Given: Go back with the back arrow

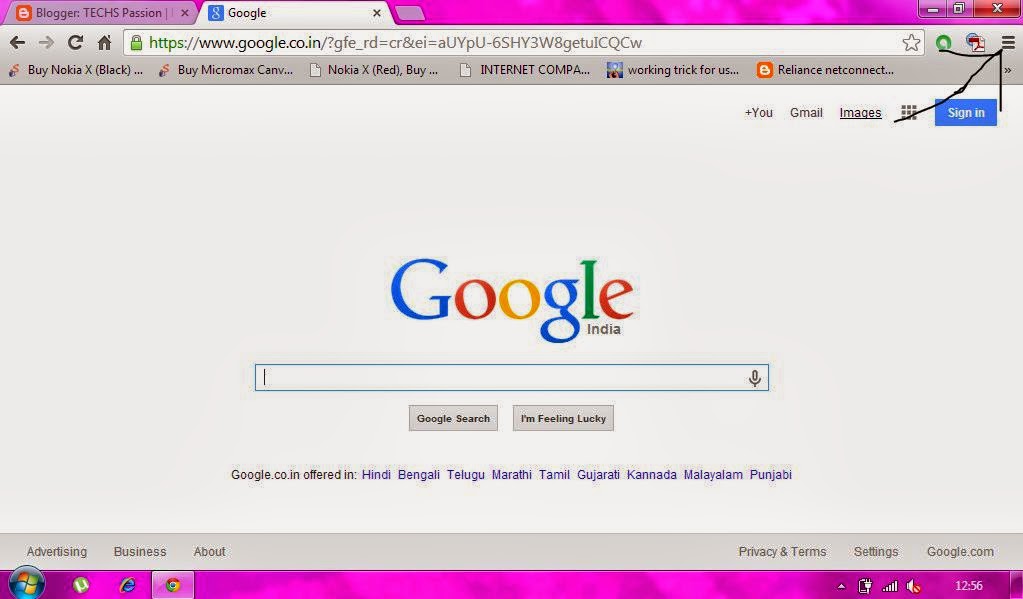Looking at the screenshot, I should (18, 43).
